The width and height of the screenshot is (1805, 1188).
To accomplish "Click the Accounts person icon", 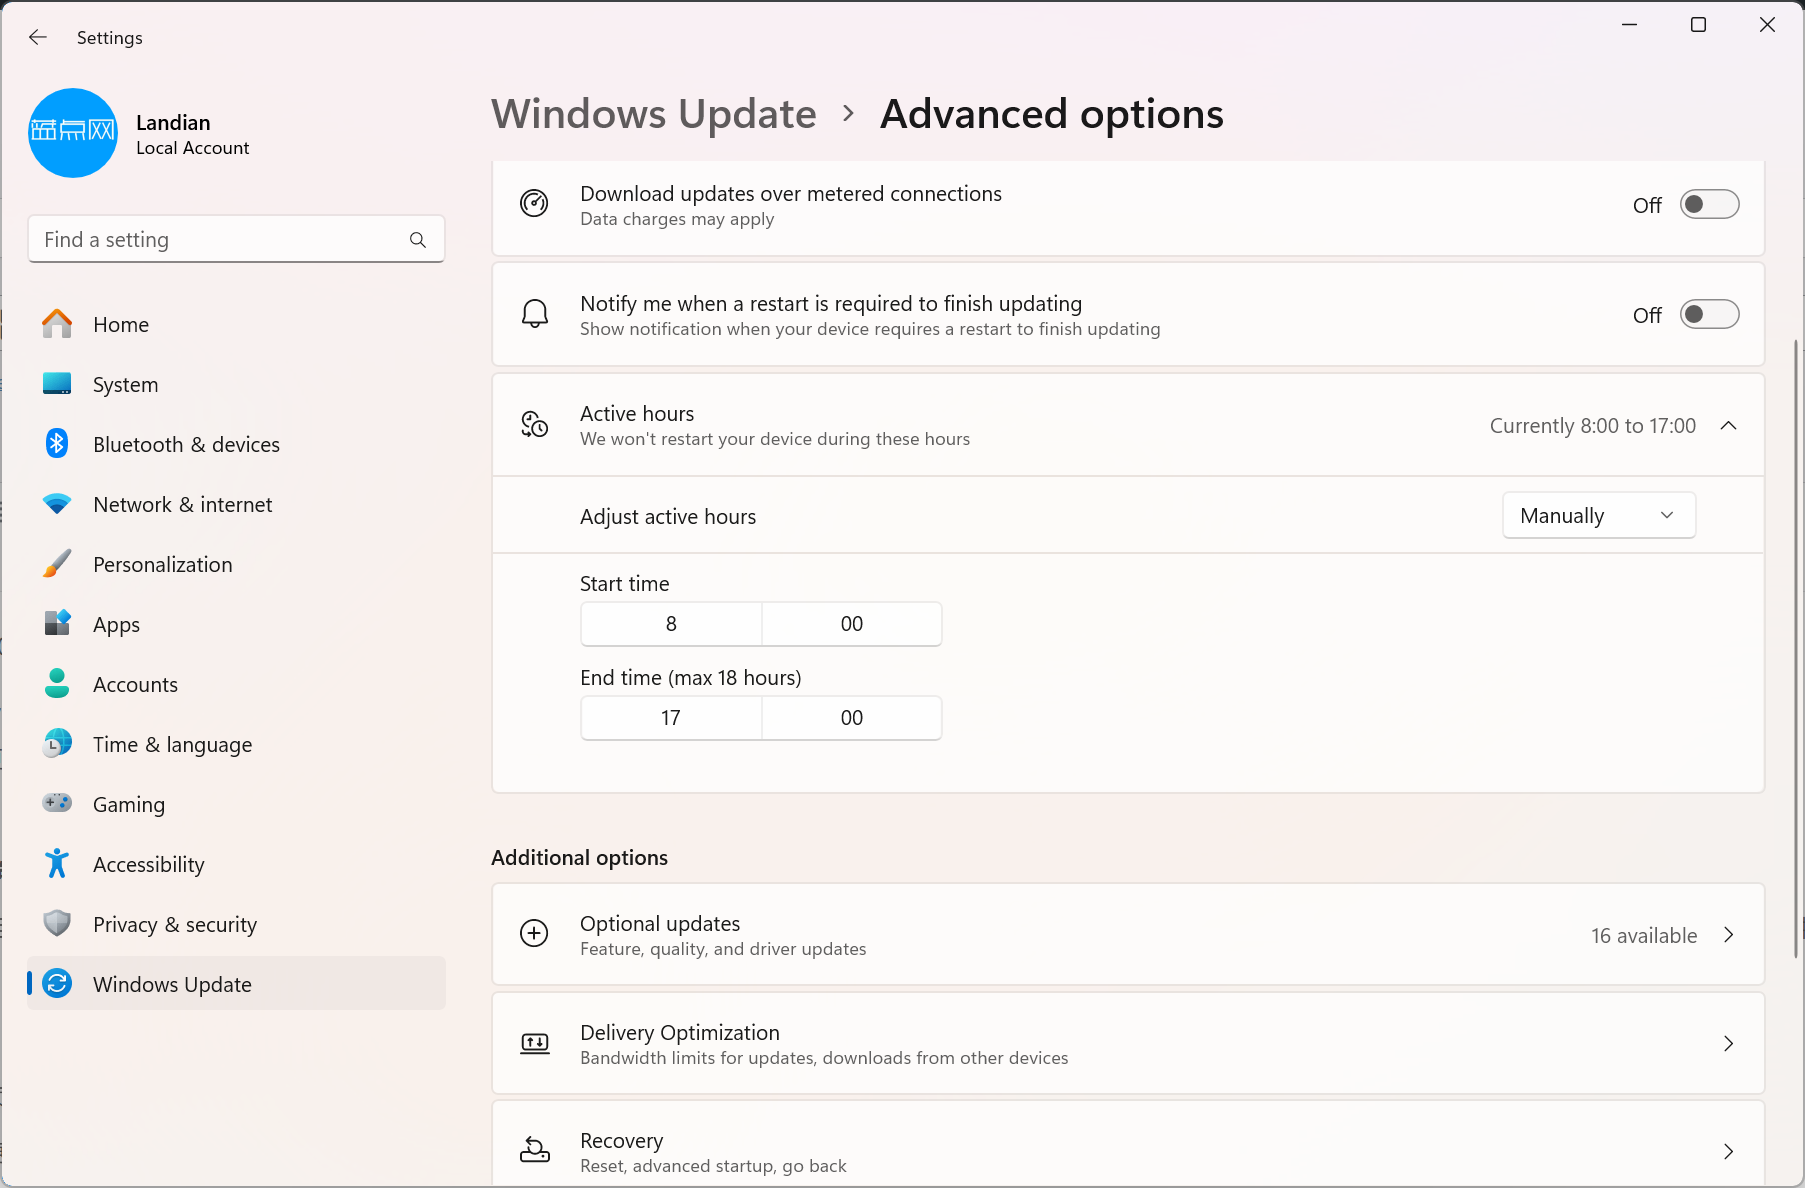I will click(x=57, y=684).
